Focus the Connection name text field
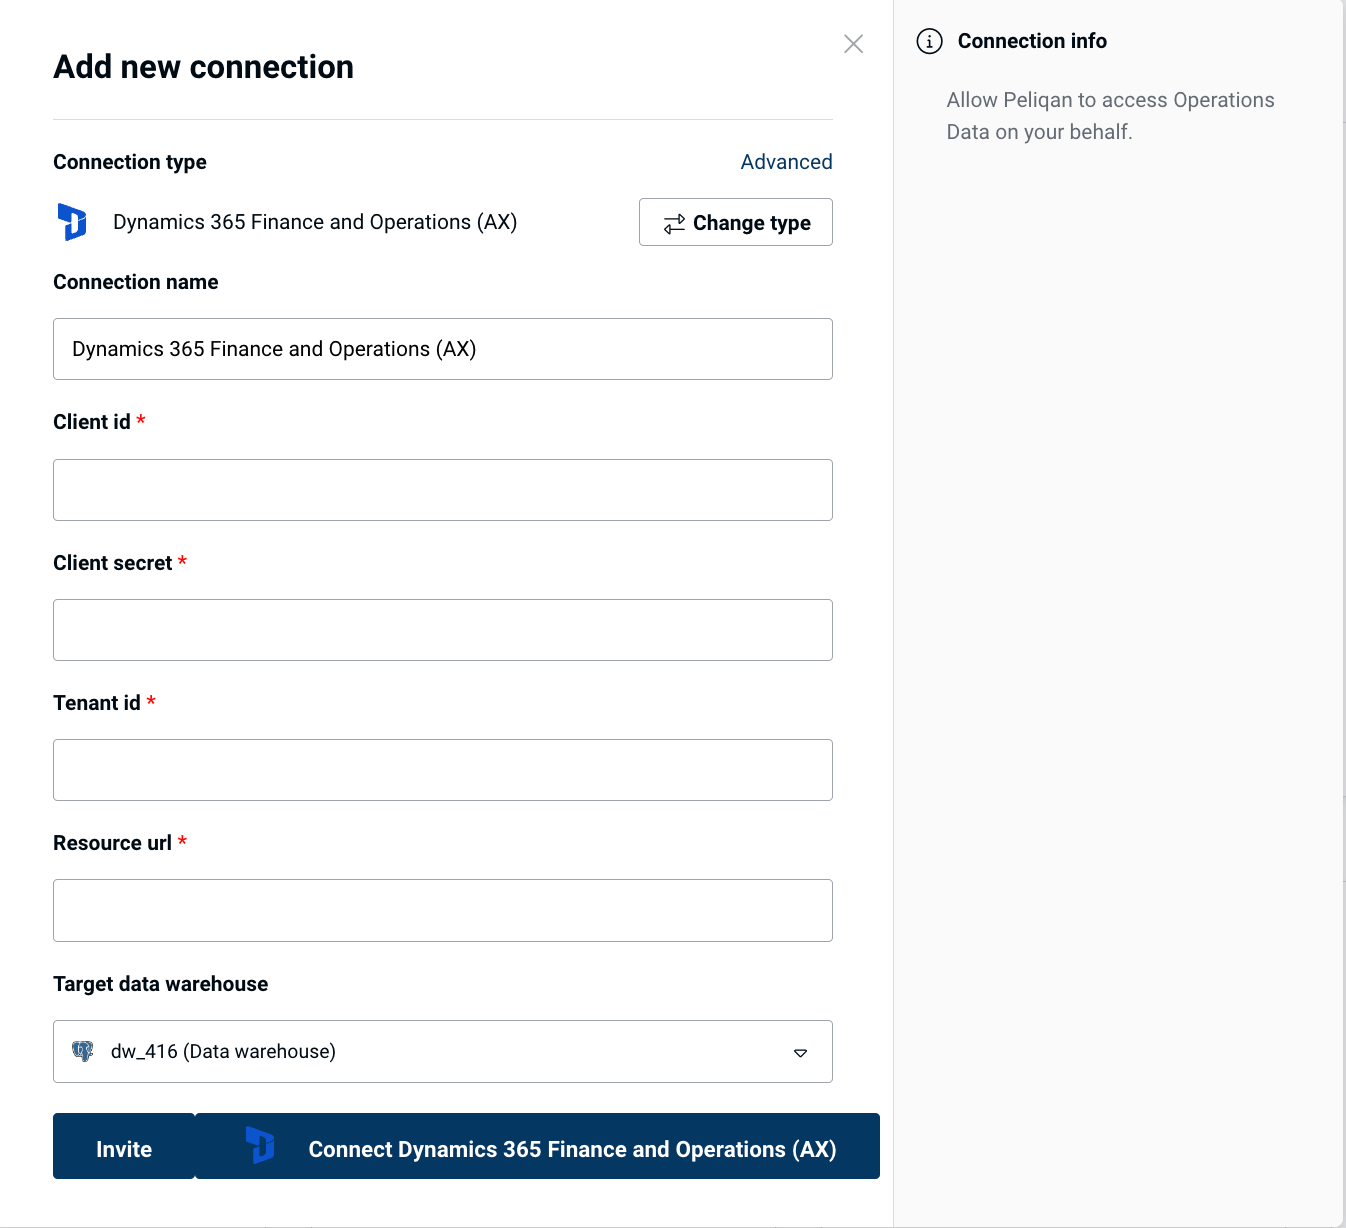This screenshot has width=1346, height=1228. [x=443, y=349]
